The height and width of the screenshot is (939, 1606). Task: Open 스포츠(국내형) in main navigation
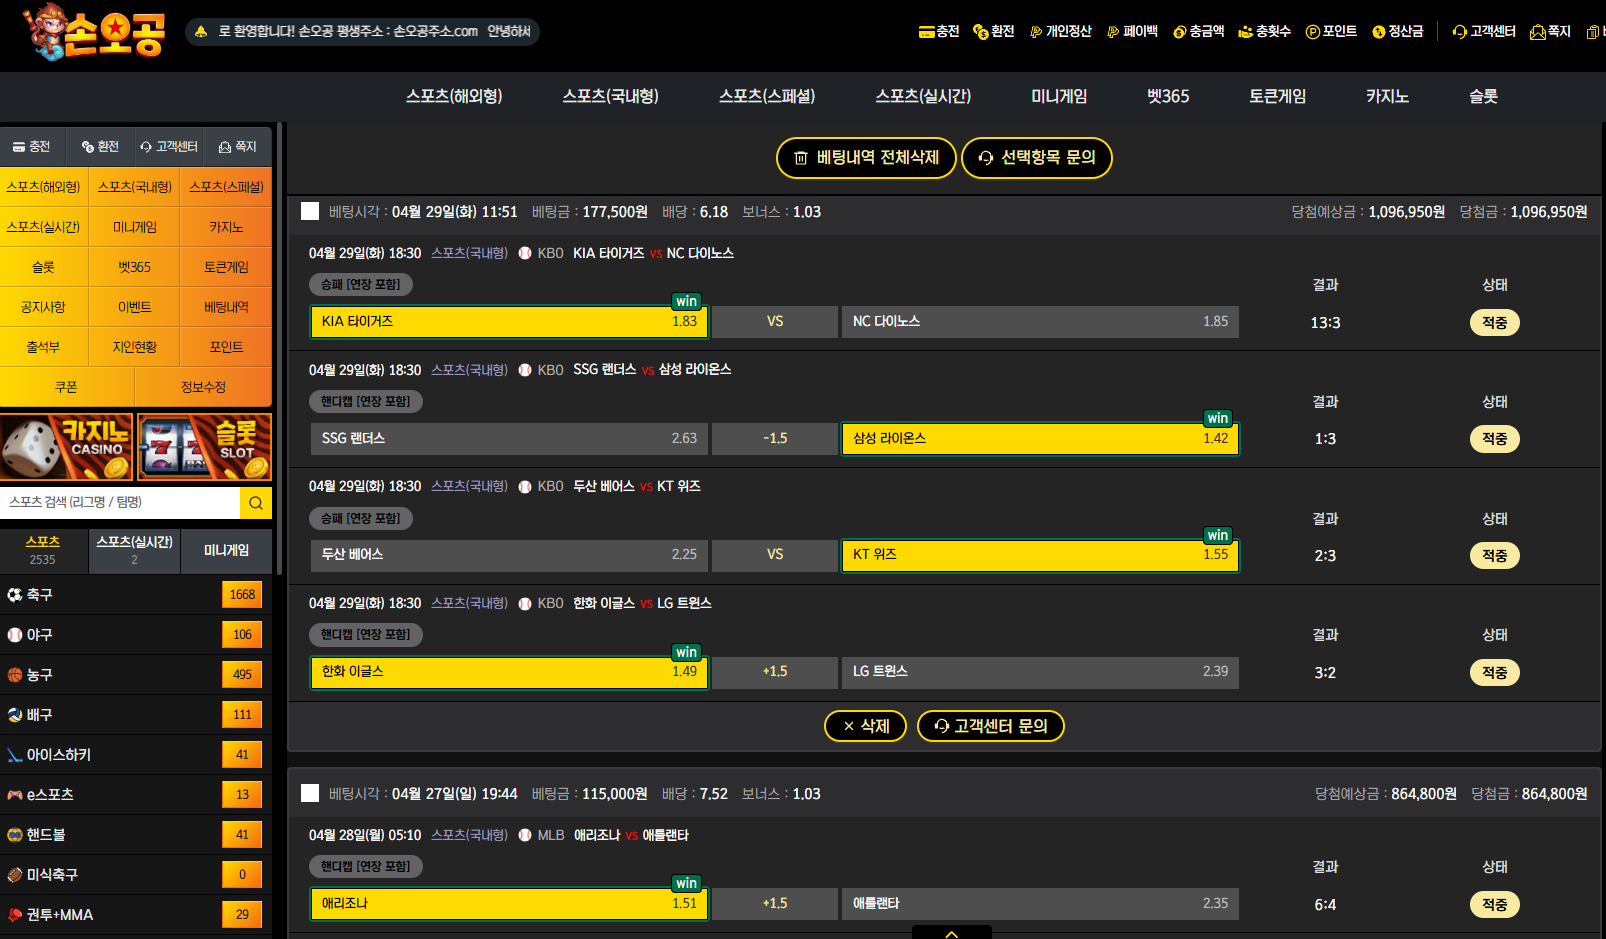point(611,96)
